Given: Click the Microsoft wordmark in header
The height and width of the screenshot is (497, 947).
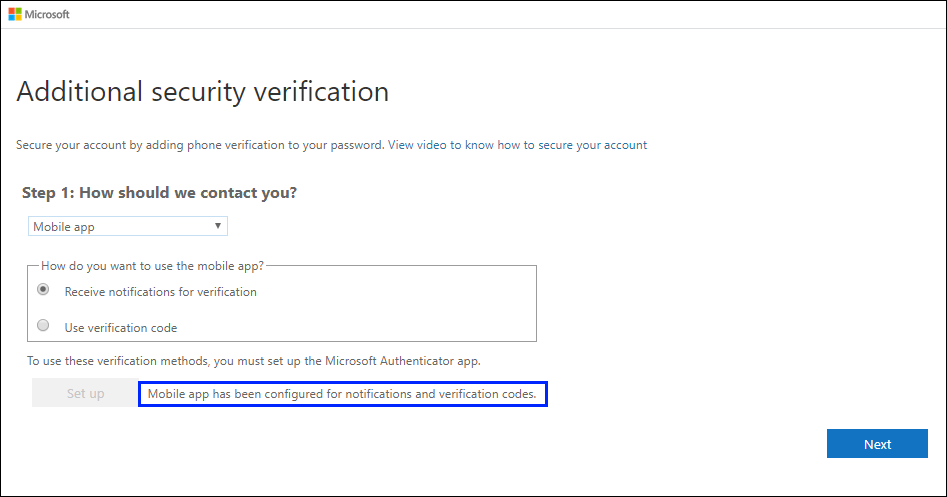Looking at the screenshot, I should [x=47, y=14].
